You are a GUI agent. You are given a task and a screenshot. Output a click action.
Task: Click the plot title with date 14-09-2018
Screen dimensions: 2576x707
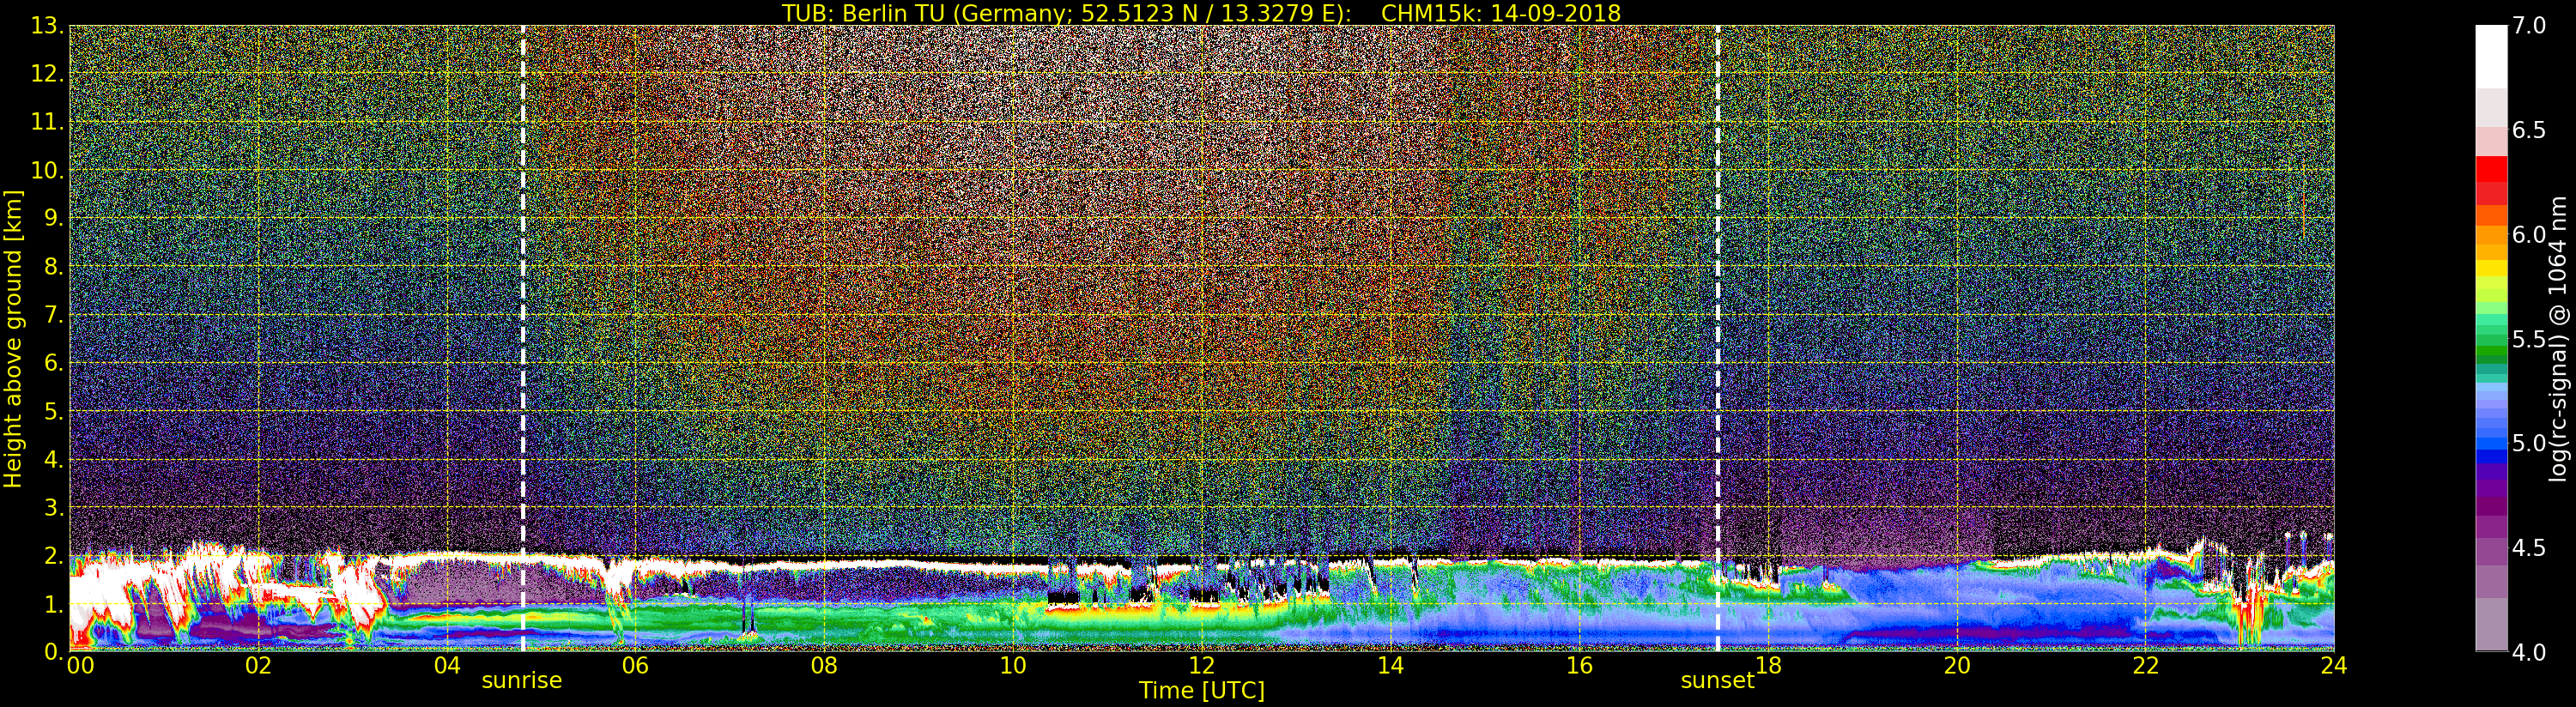pos(1201,13)
